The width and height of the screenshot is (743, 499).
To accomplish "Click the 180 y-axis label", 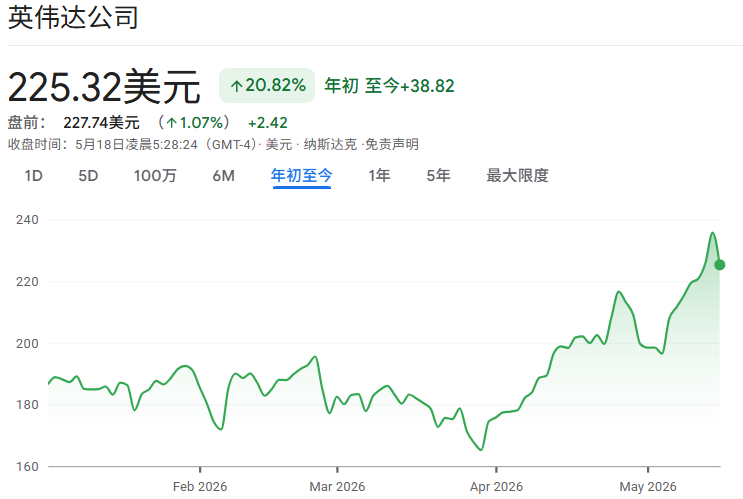I will click(x=27, y=405).
